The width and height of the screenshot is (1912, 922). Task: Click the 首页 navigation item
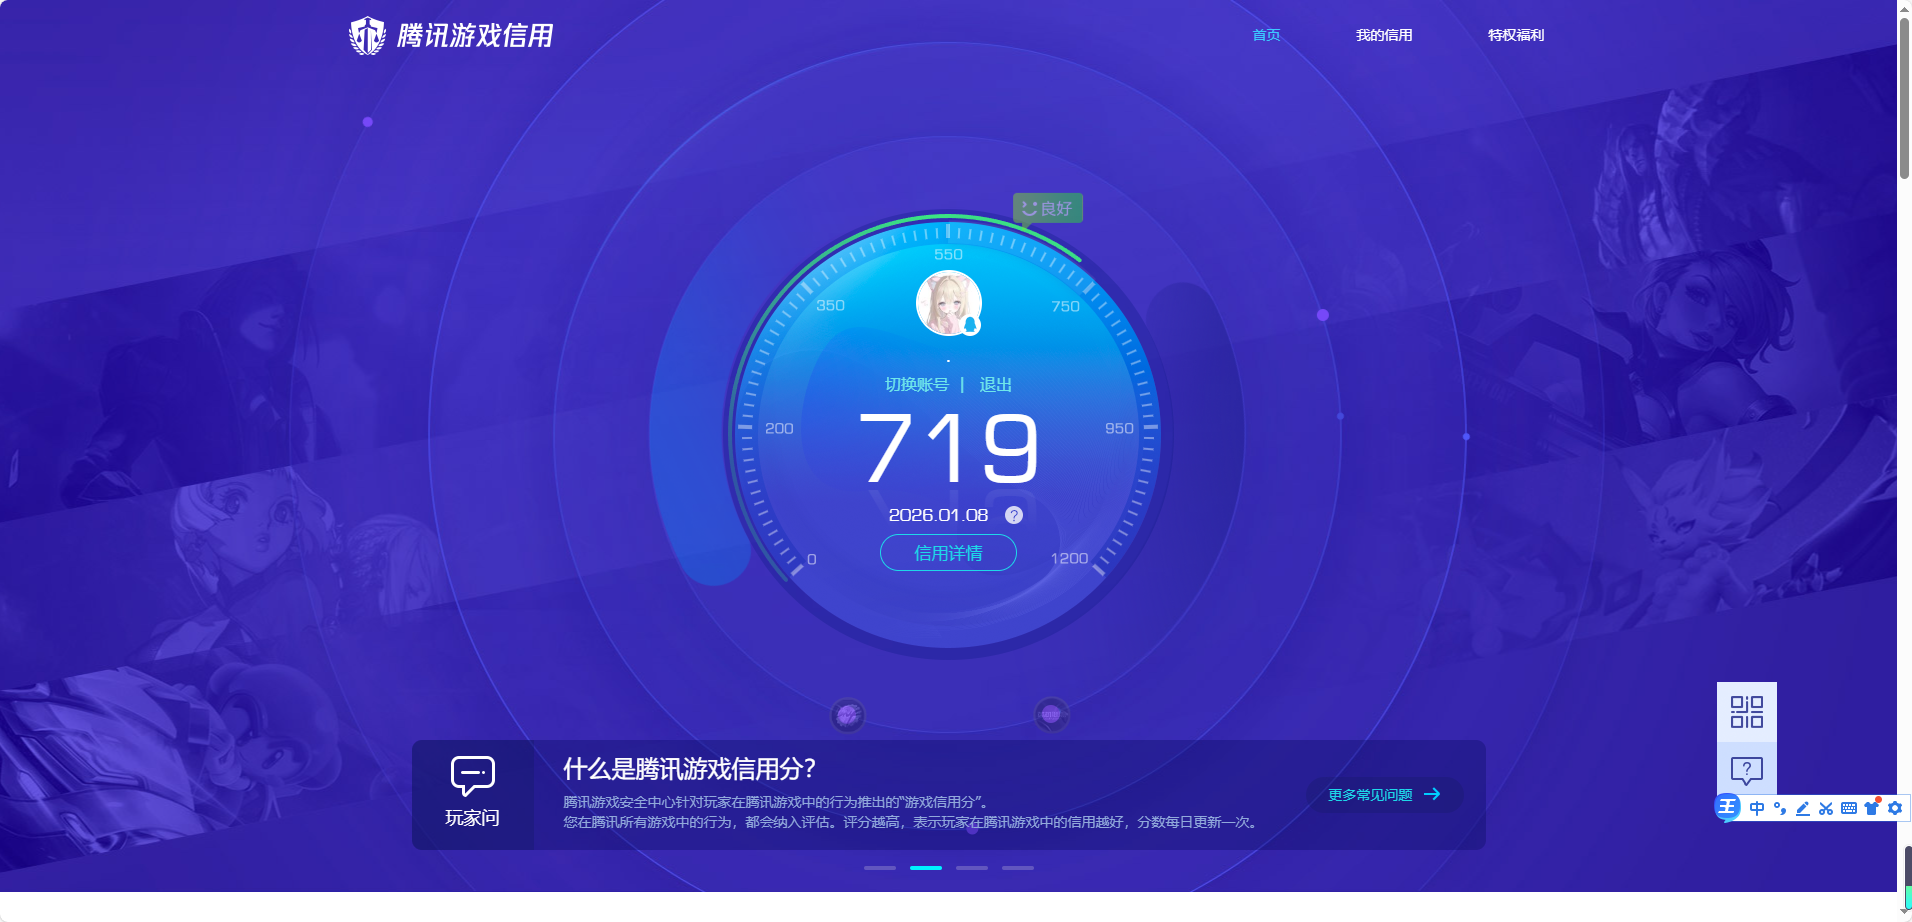click(1266, 35)
